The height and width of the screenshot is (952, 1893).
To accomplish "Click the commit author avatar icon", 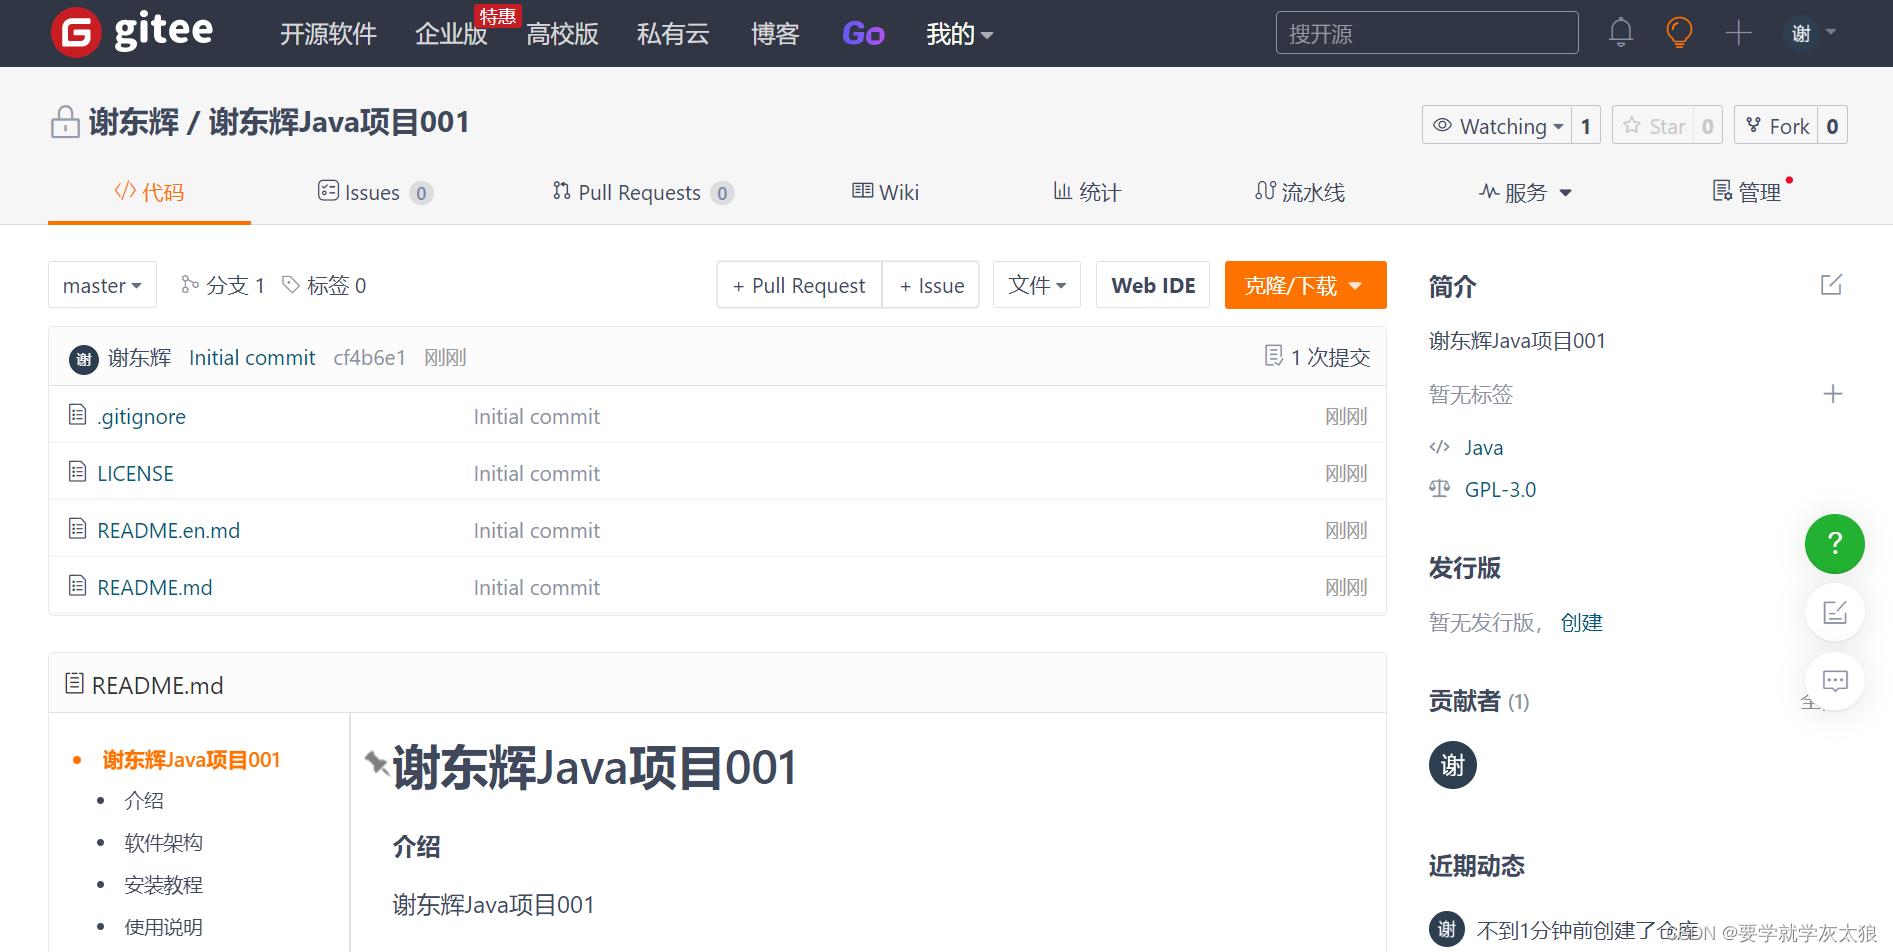I will click(84, 359).
